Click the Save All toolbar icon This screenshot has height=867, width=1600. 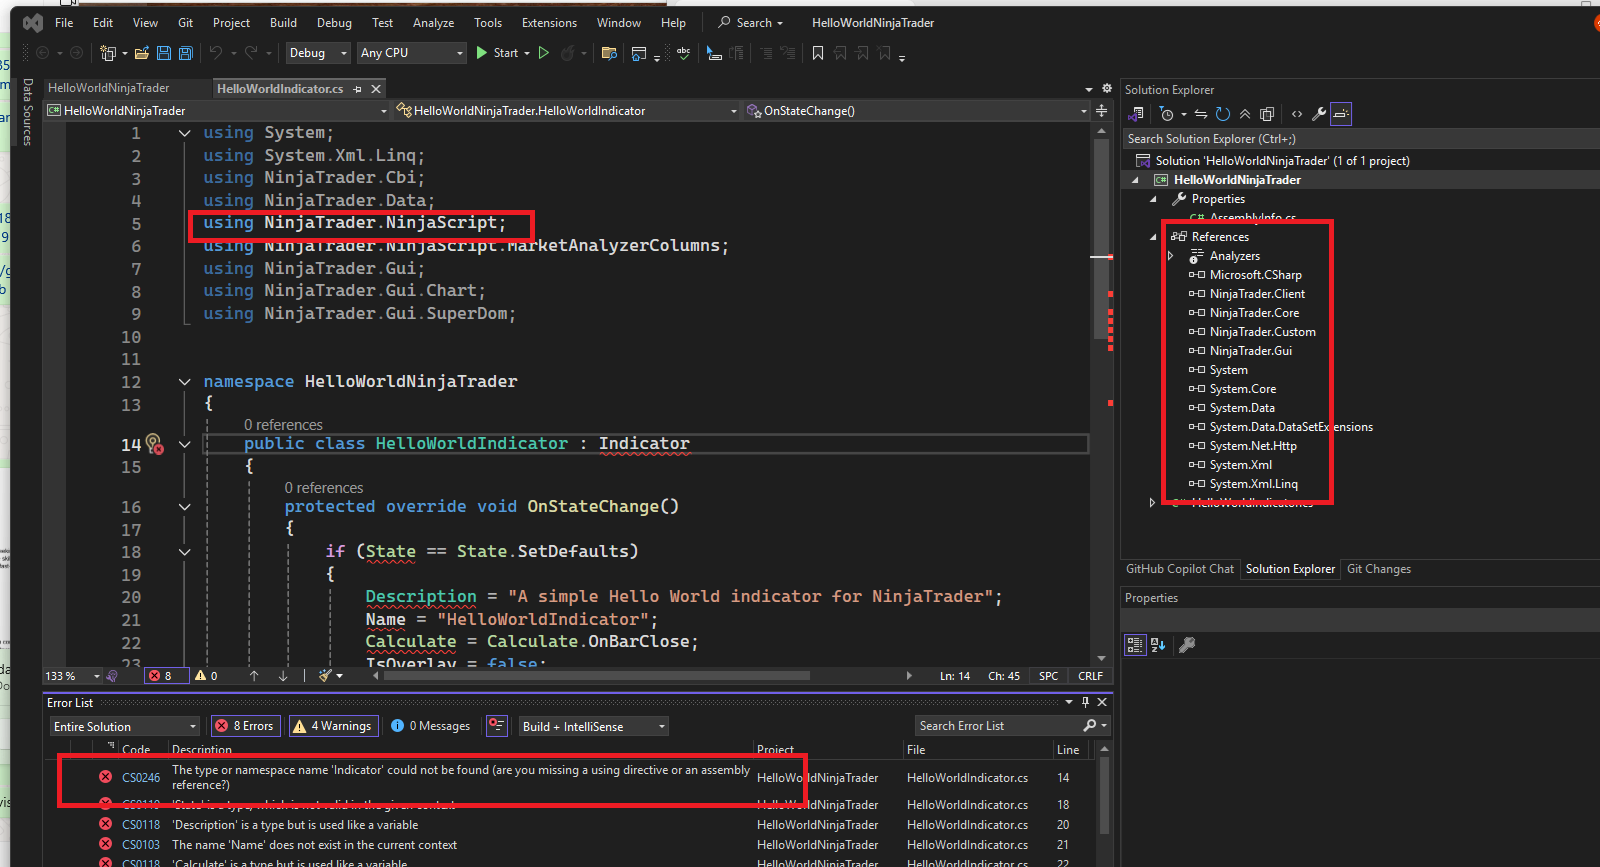(x=186, y=53)
